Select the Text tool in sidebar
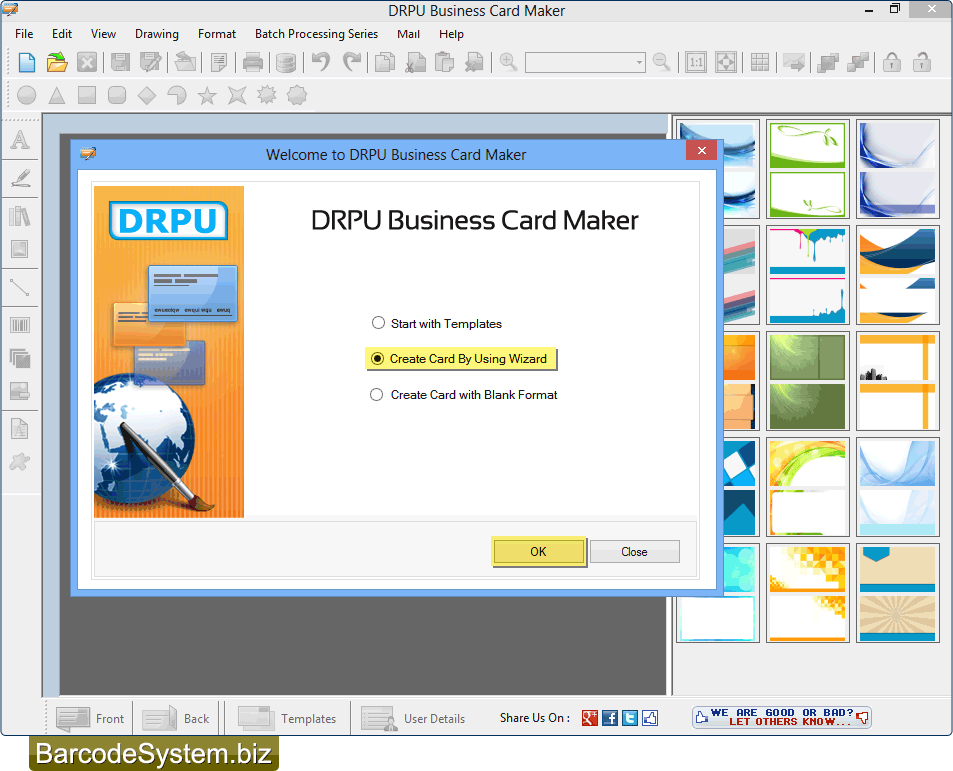The width and height of the screenshot is (953, 771). click(x=20, y=140)
